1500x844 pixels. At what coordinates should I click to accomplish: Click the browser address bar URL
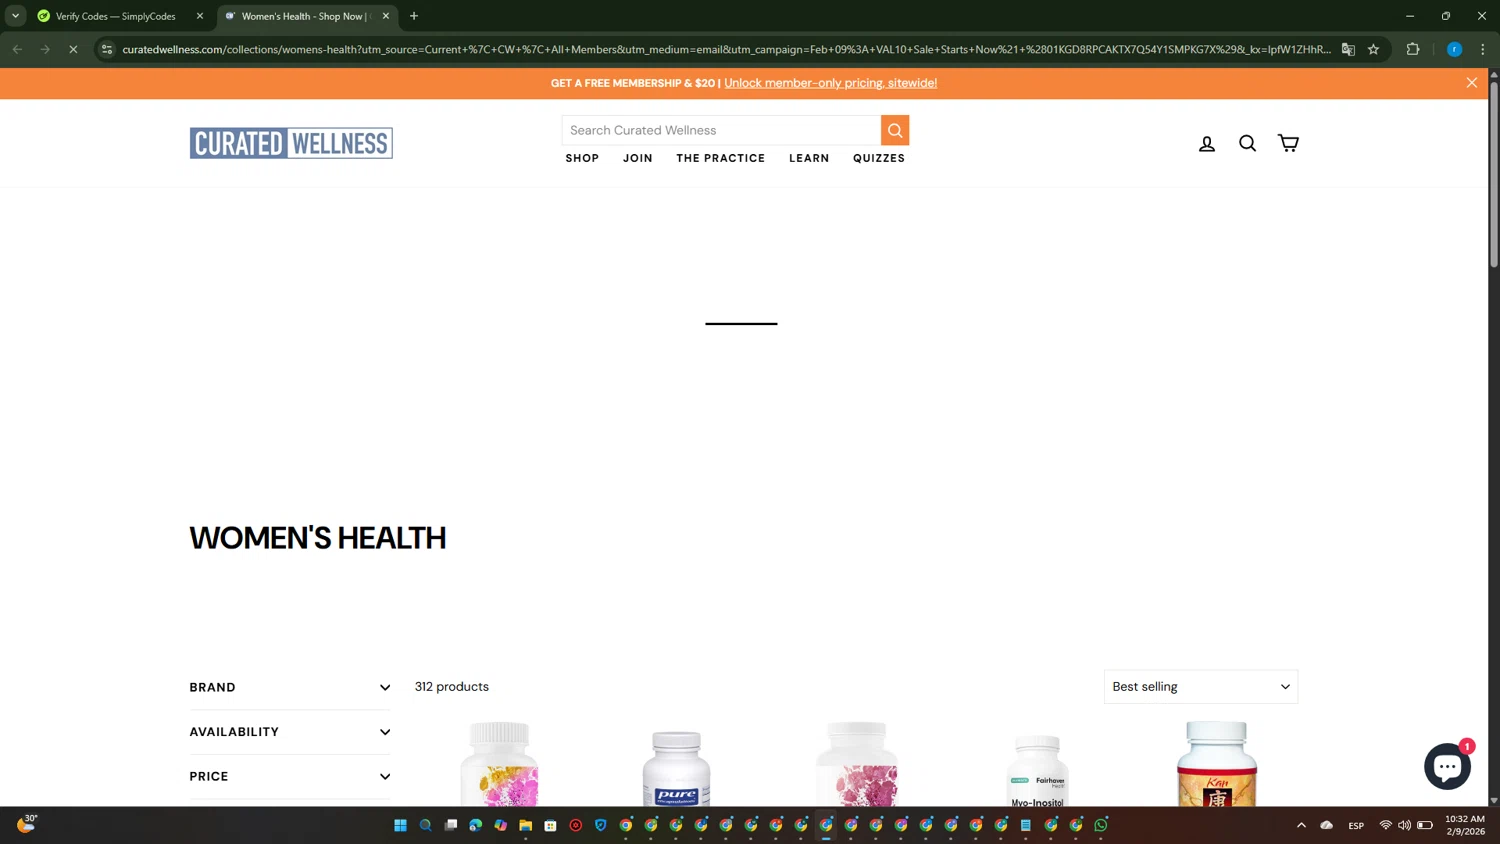tap(726, 49)
